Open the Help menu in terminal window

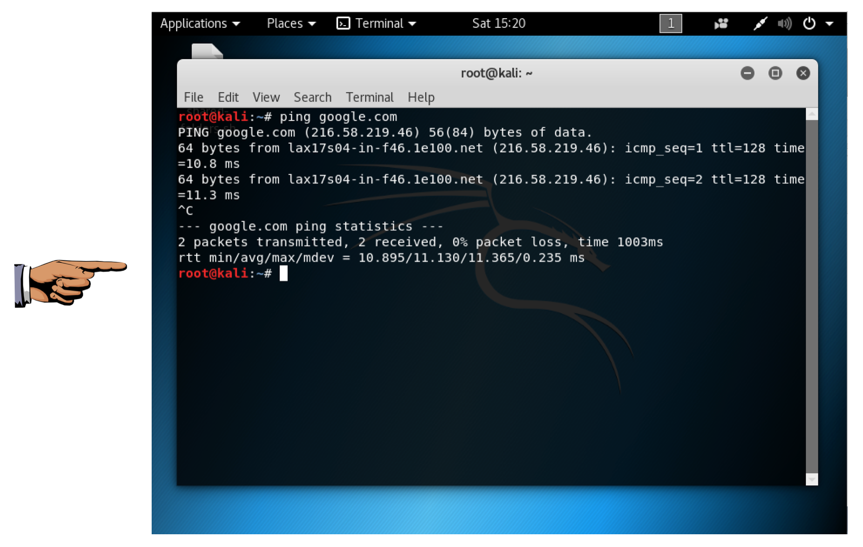(421, 97)
